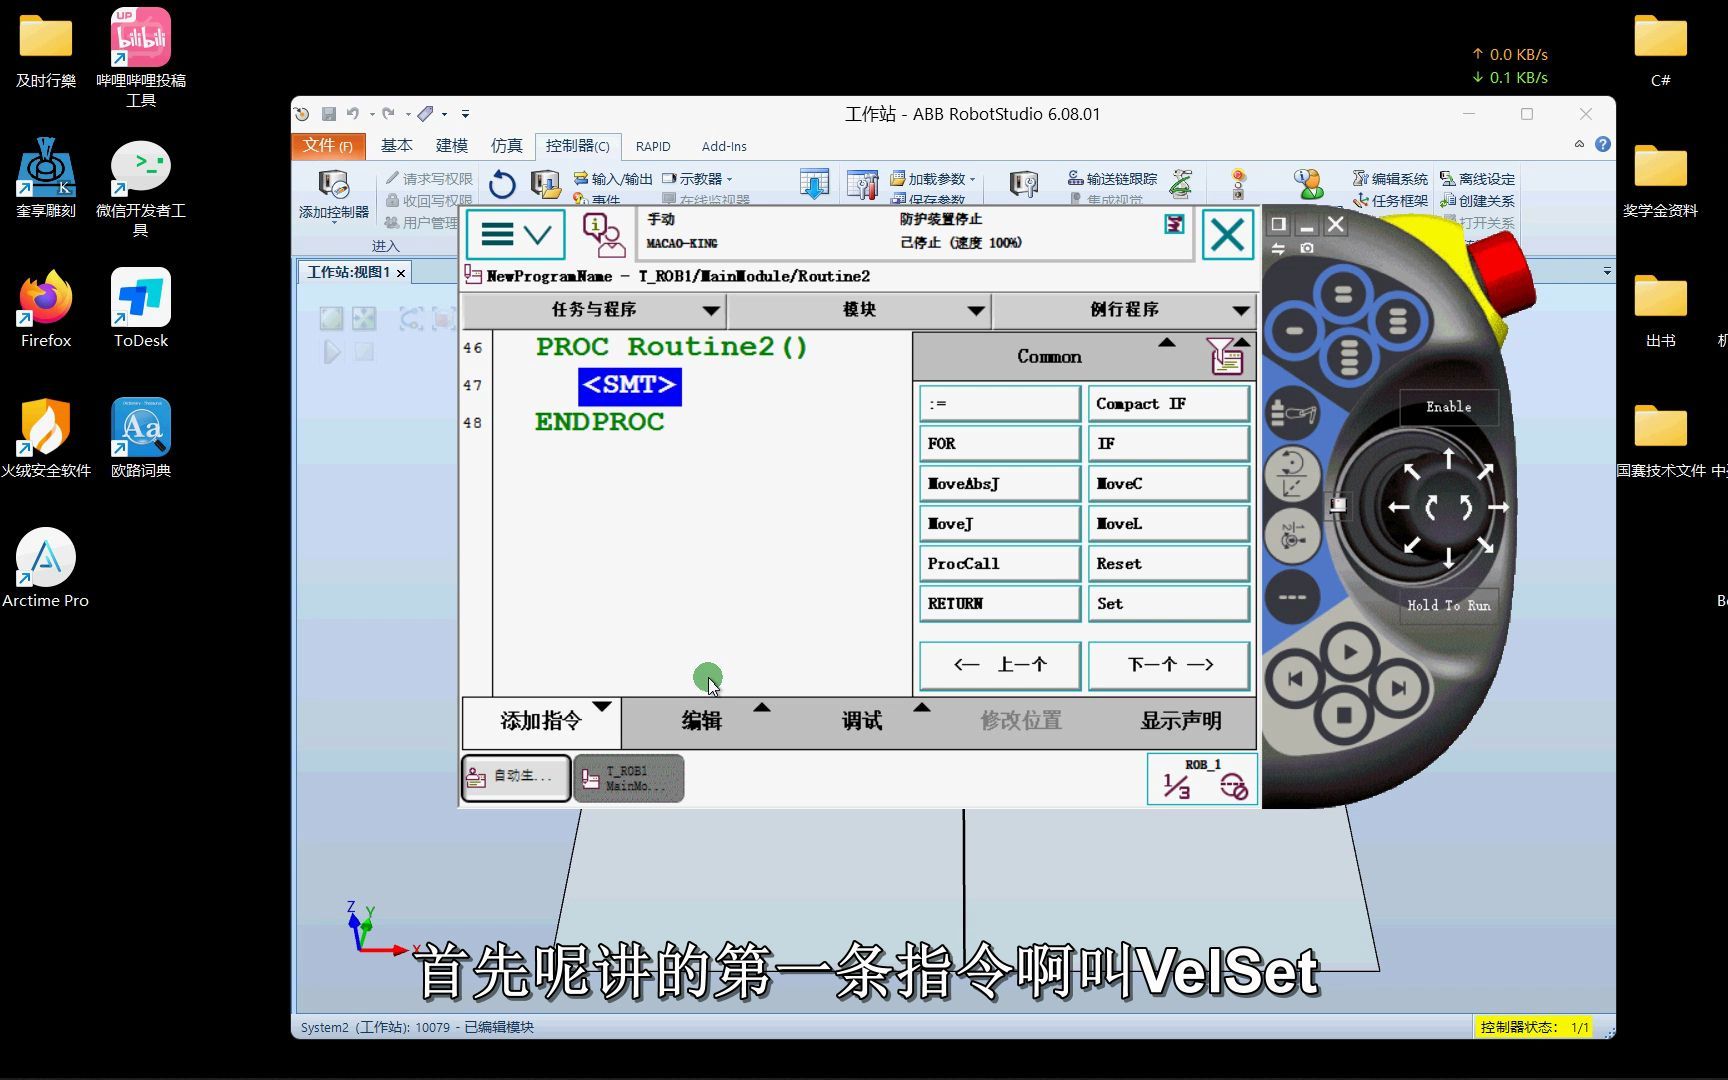Switch to the 建模 ribbon tab

(452, 146)
